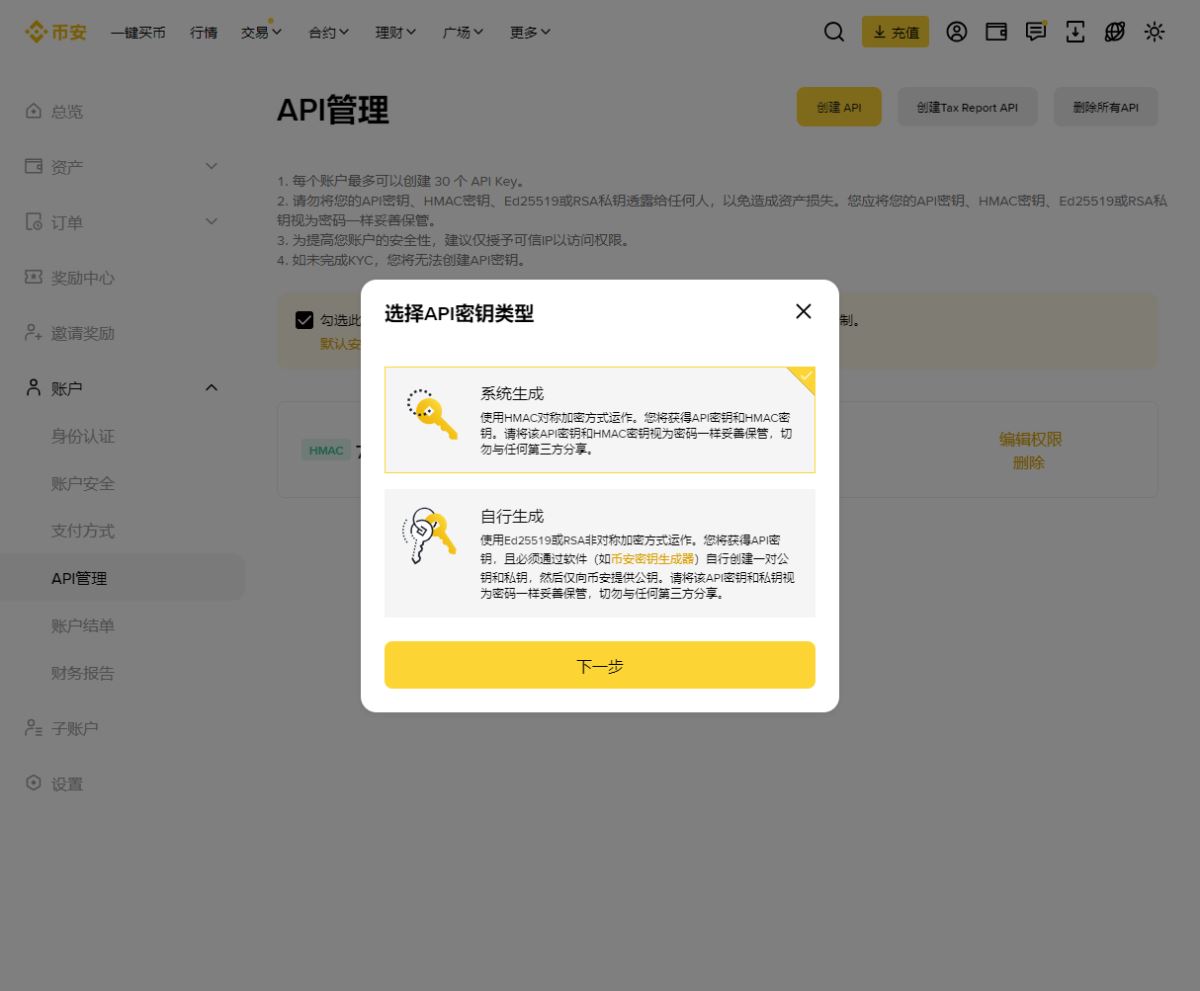Open the language selector globe icon
The image size is (1200, 991).
click(x=1114, y=31)
